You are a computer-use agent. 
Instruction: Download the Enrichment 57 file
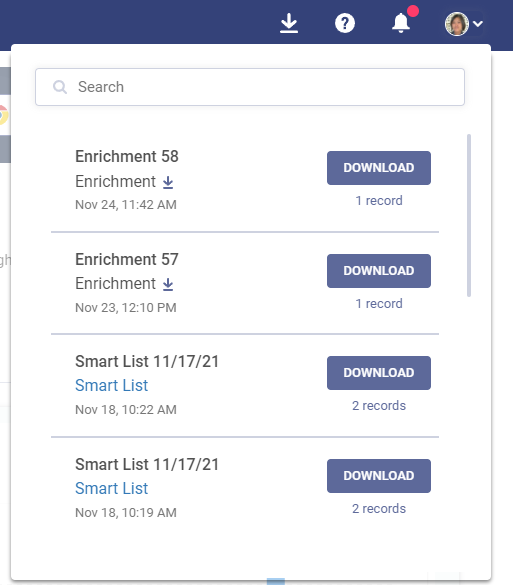(x=379, y=271)
